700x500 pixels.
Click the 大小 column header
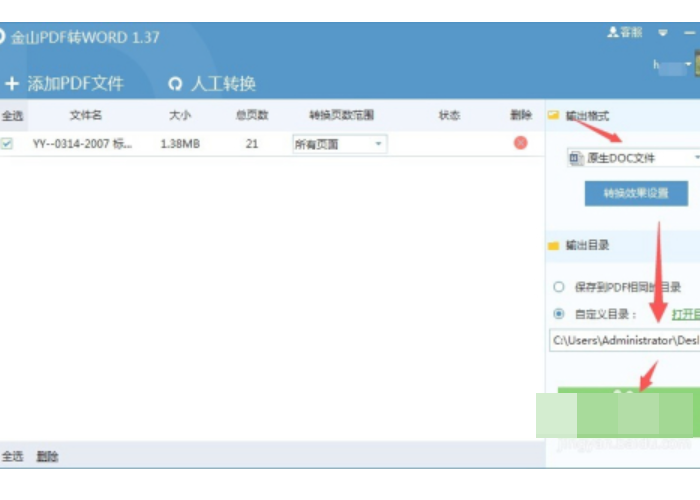pyautogui.click(x=180, y=115)
